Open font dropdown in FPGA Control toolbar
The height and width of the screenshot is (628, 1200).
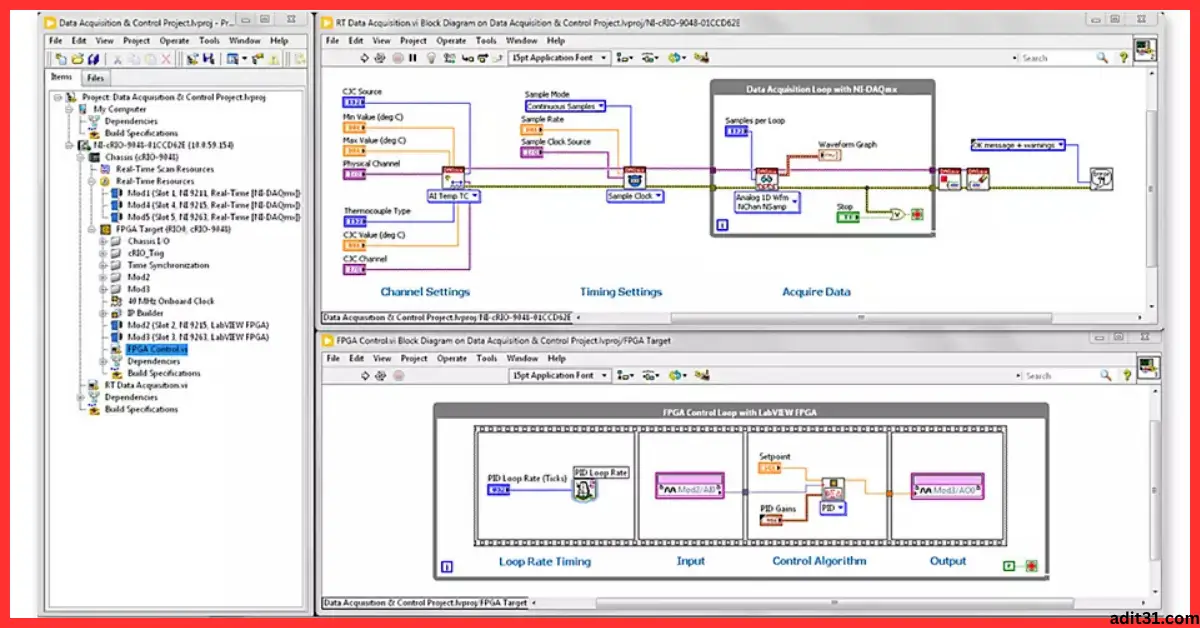click(x=558, y=376)
